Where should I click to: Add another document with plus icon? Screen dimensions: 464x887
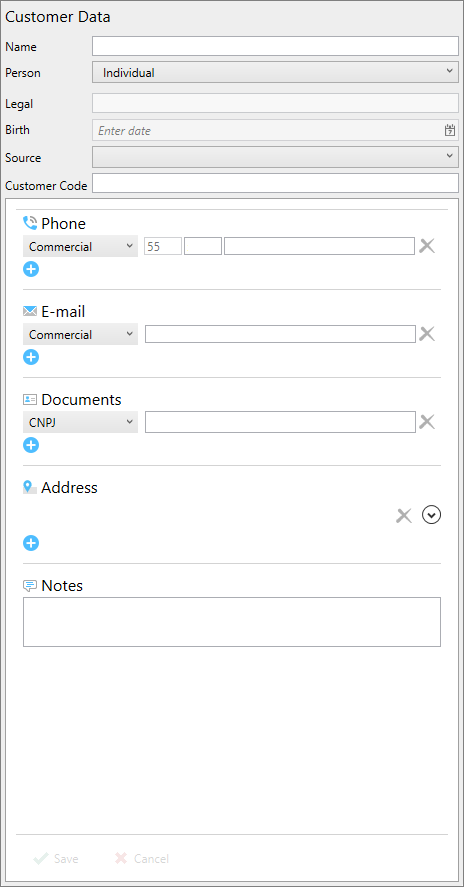pos(31,445)
